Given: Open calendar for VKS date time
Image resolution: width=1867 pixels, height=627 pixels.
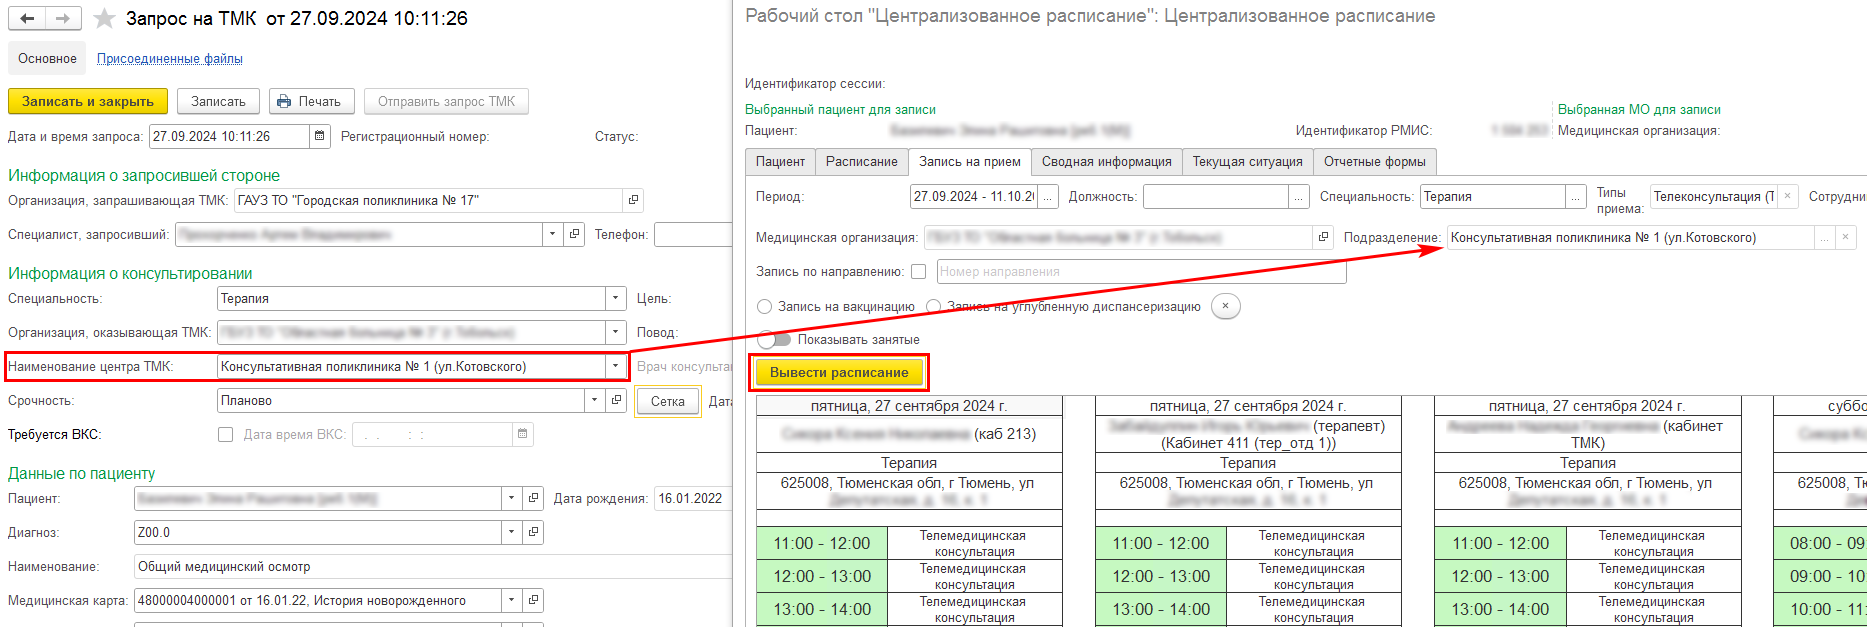Looking at the screenshot, I should (522, 434).
